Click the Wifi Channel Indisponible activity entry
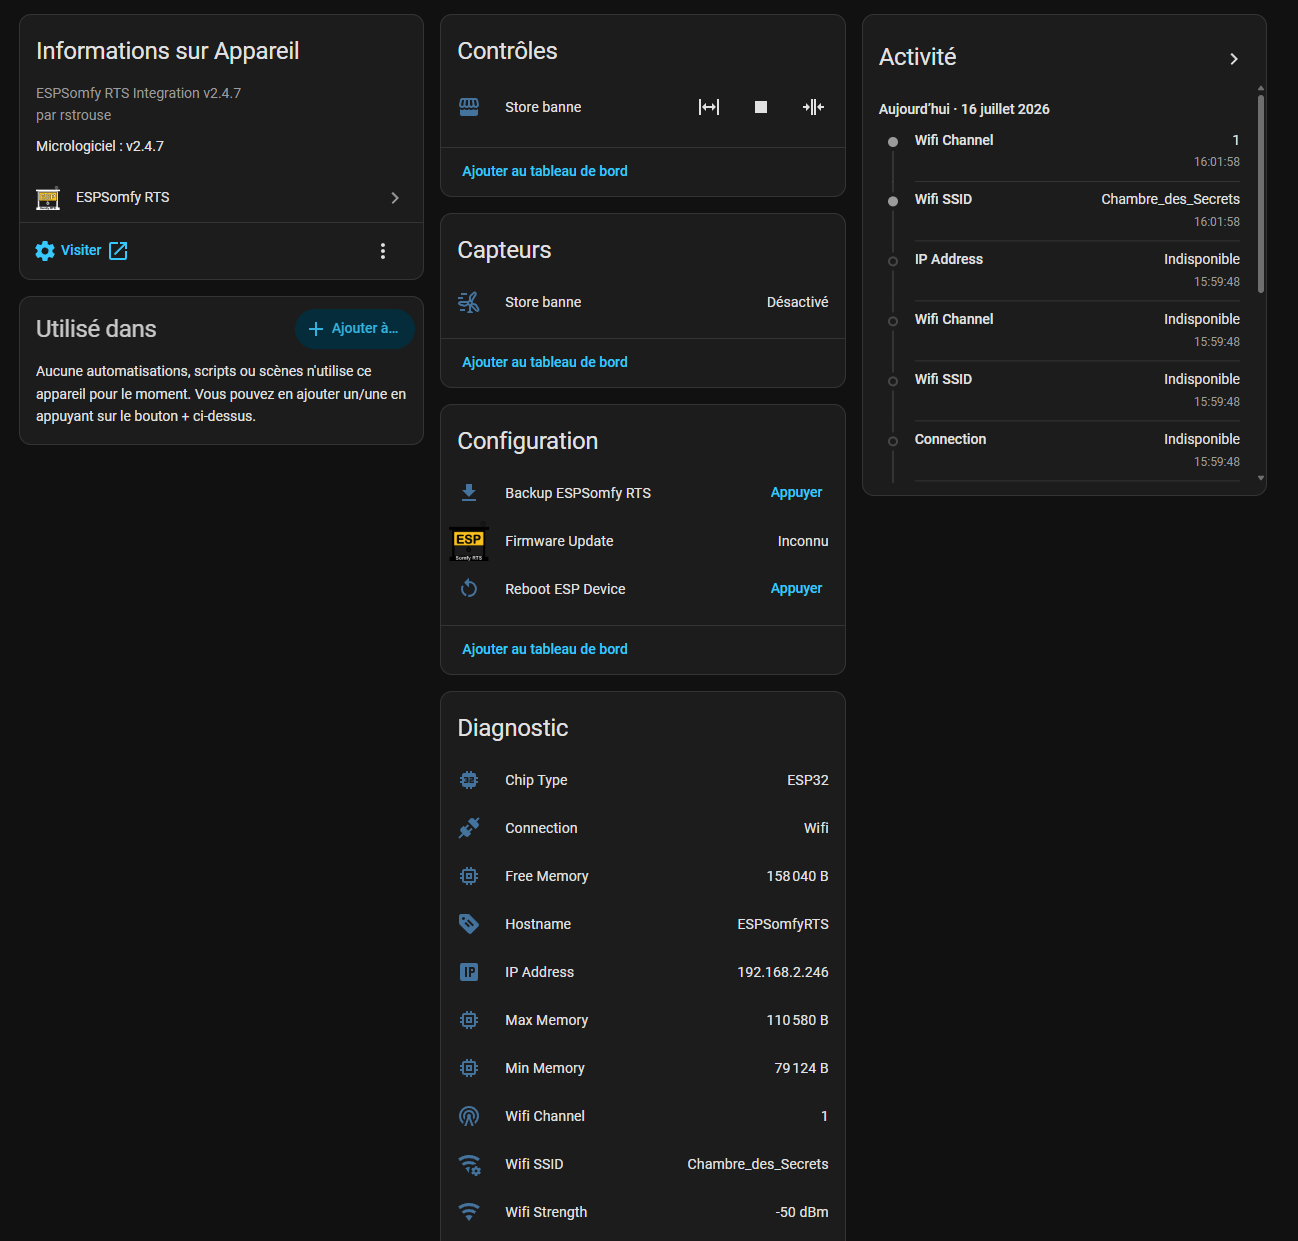The height and width of the screenshot is (1241, 1298). tap(1077, 331)
